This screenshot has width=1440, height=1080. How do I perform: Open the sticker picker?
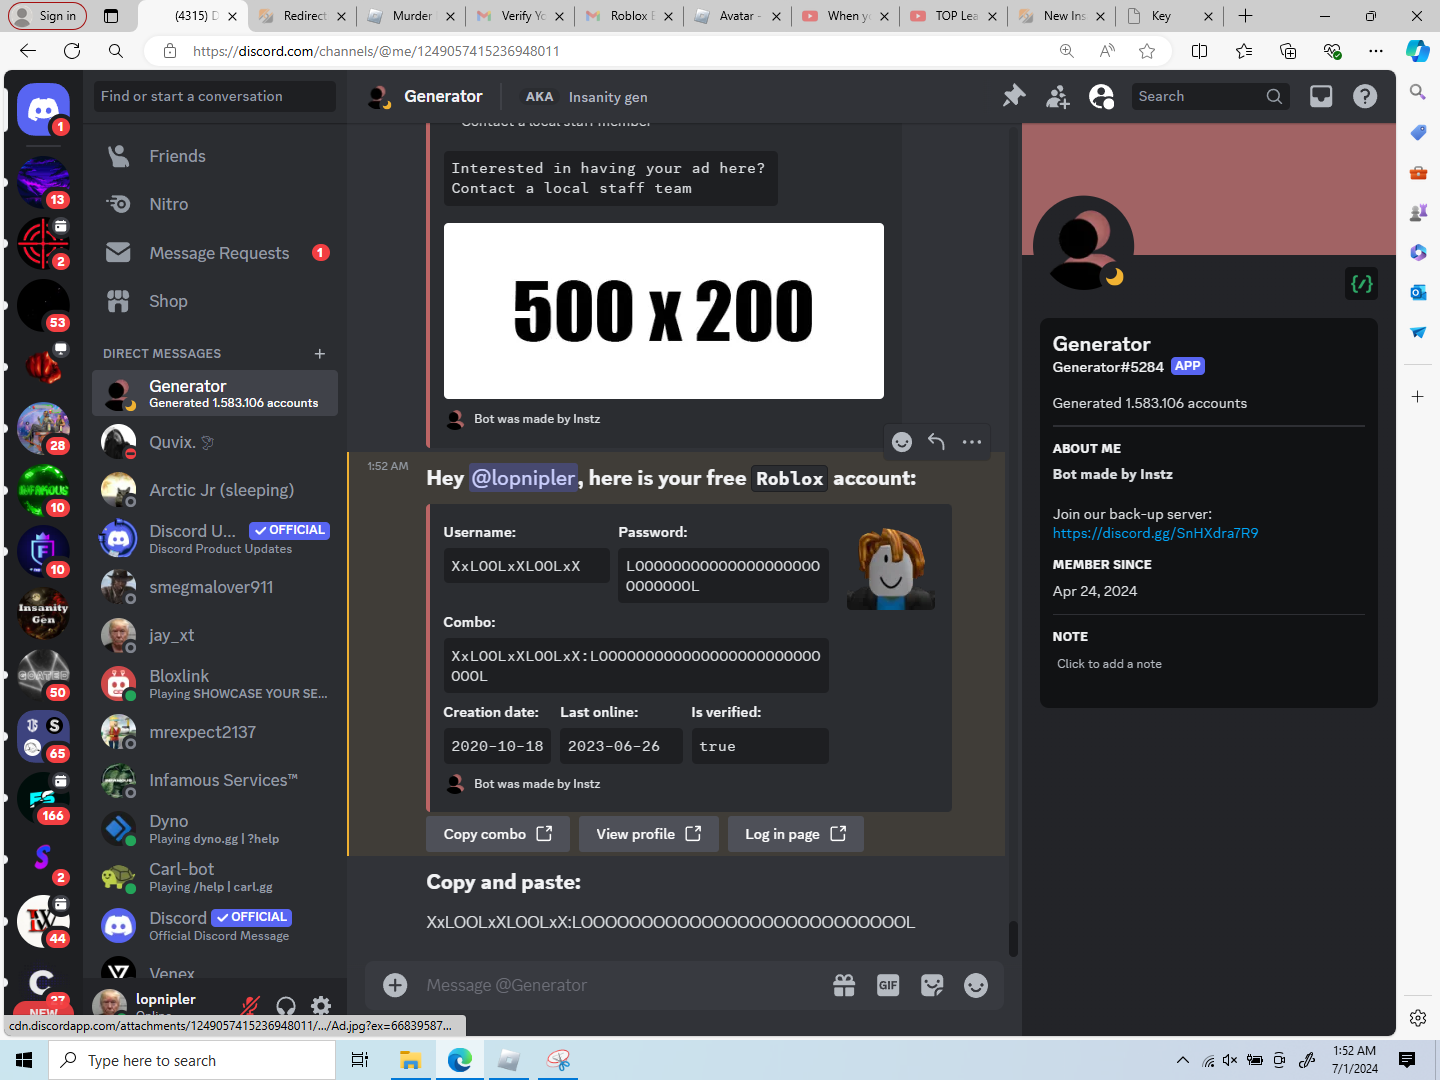point(932,985)
